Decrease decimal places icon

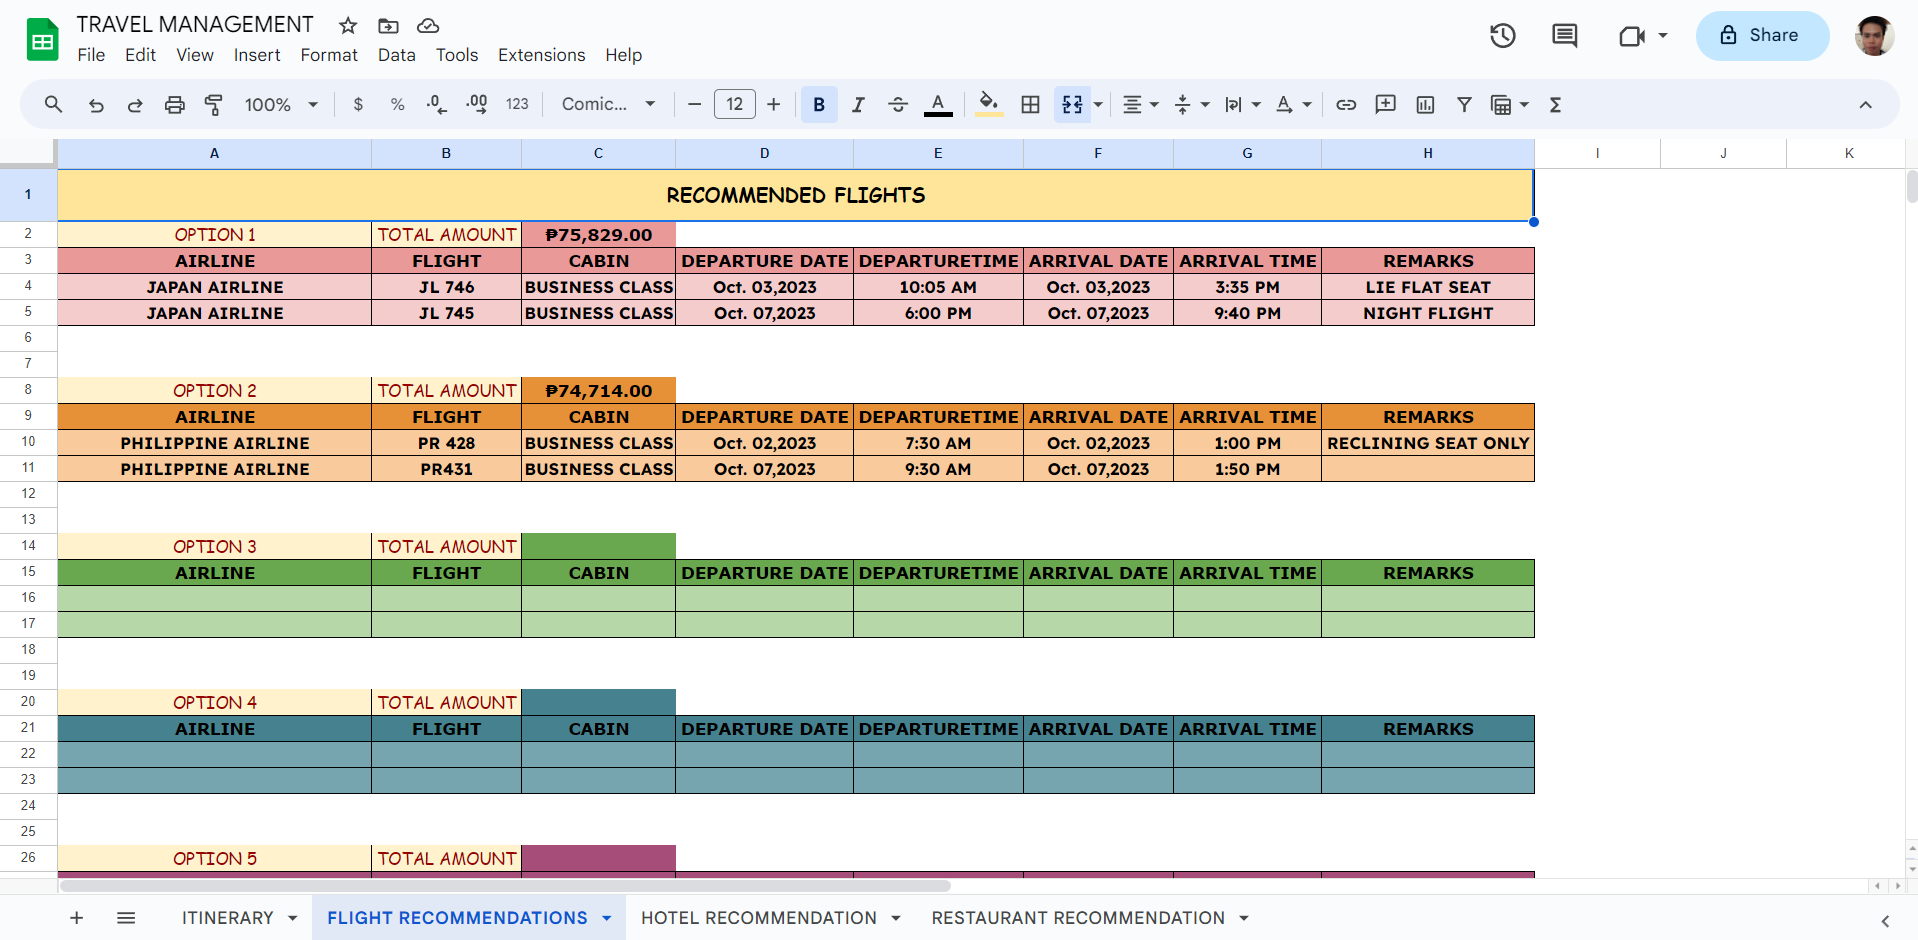[437, 104]
